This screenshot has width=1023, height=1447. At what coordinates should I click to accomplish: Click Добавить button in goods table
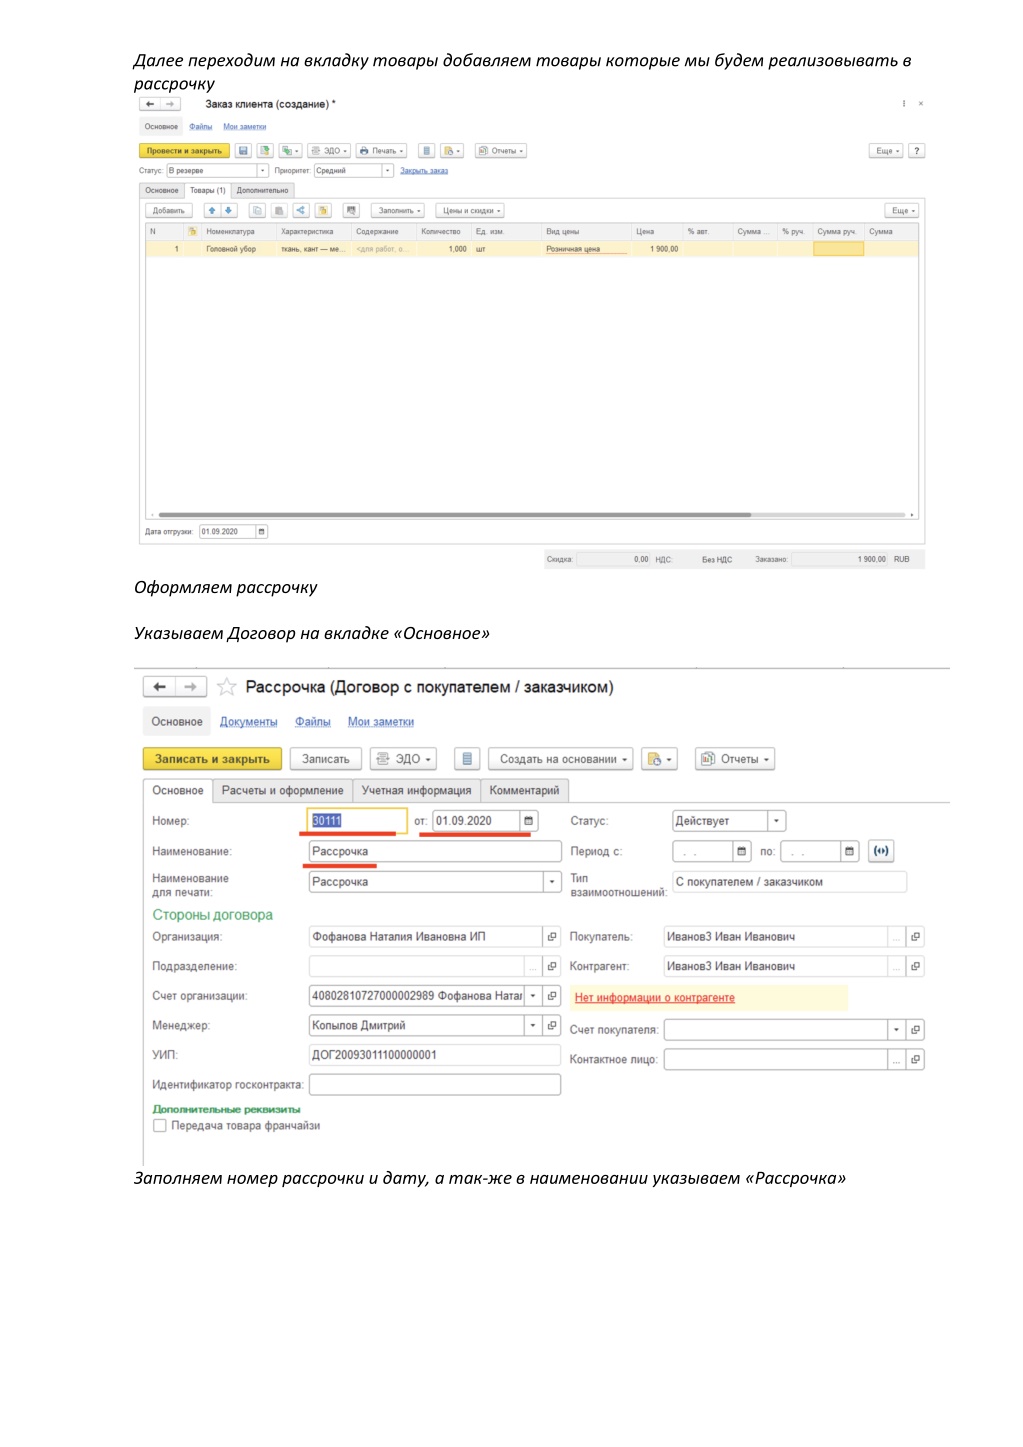[x=169, y=211]
